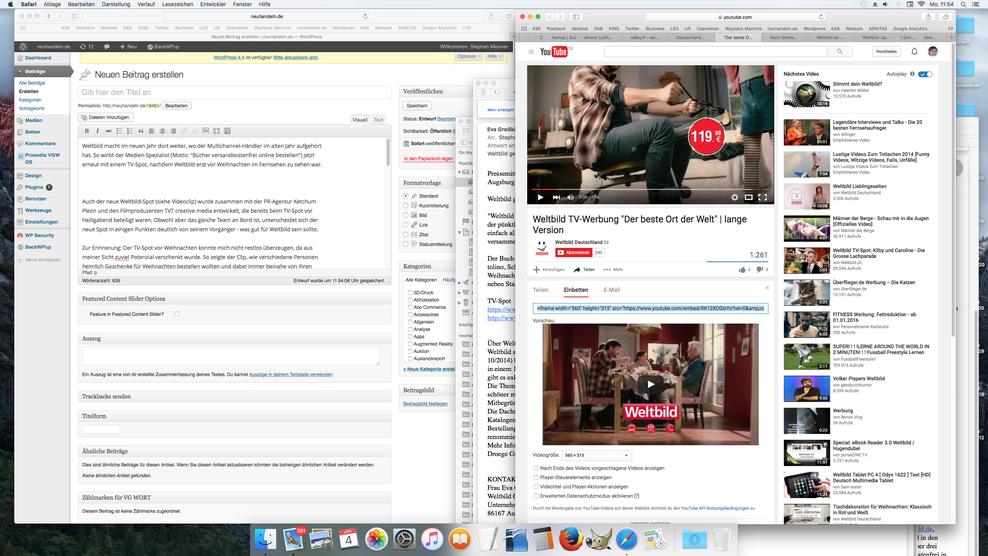
Task: Check the Apps category checkbox
Action: click(x=410, y=337)
